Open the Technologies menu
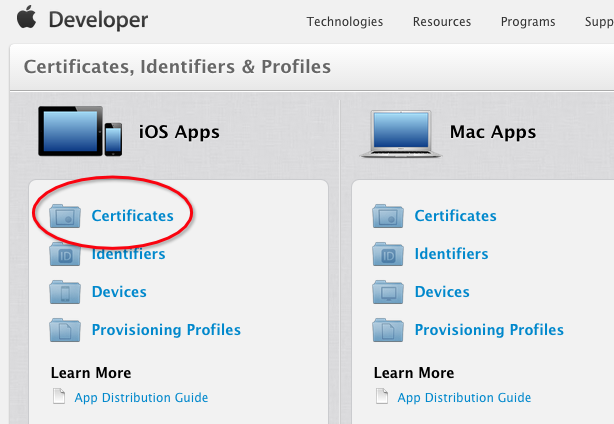614x424 pixels. [x=344, y=22]
